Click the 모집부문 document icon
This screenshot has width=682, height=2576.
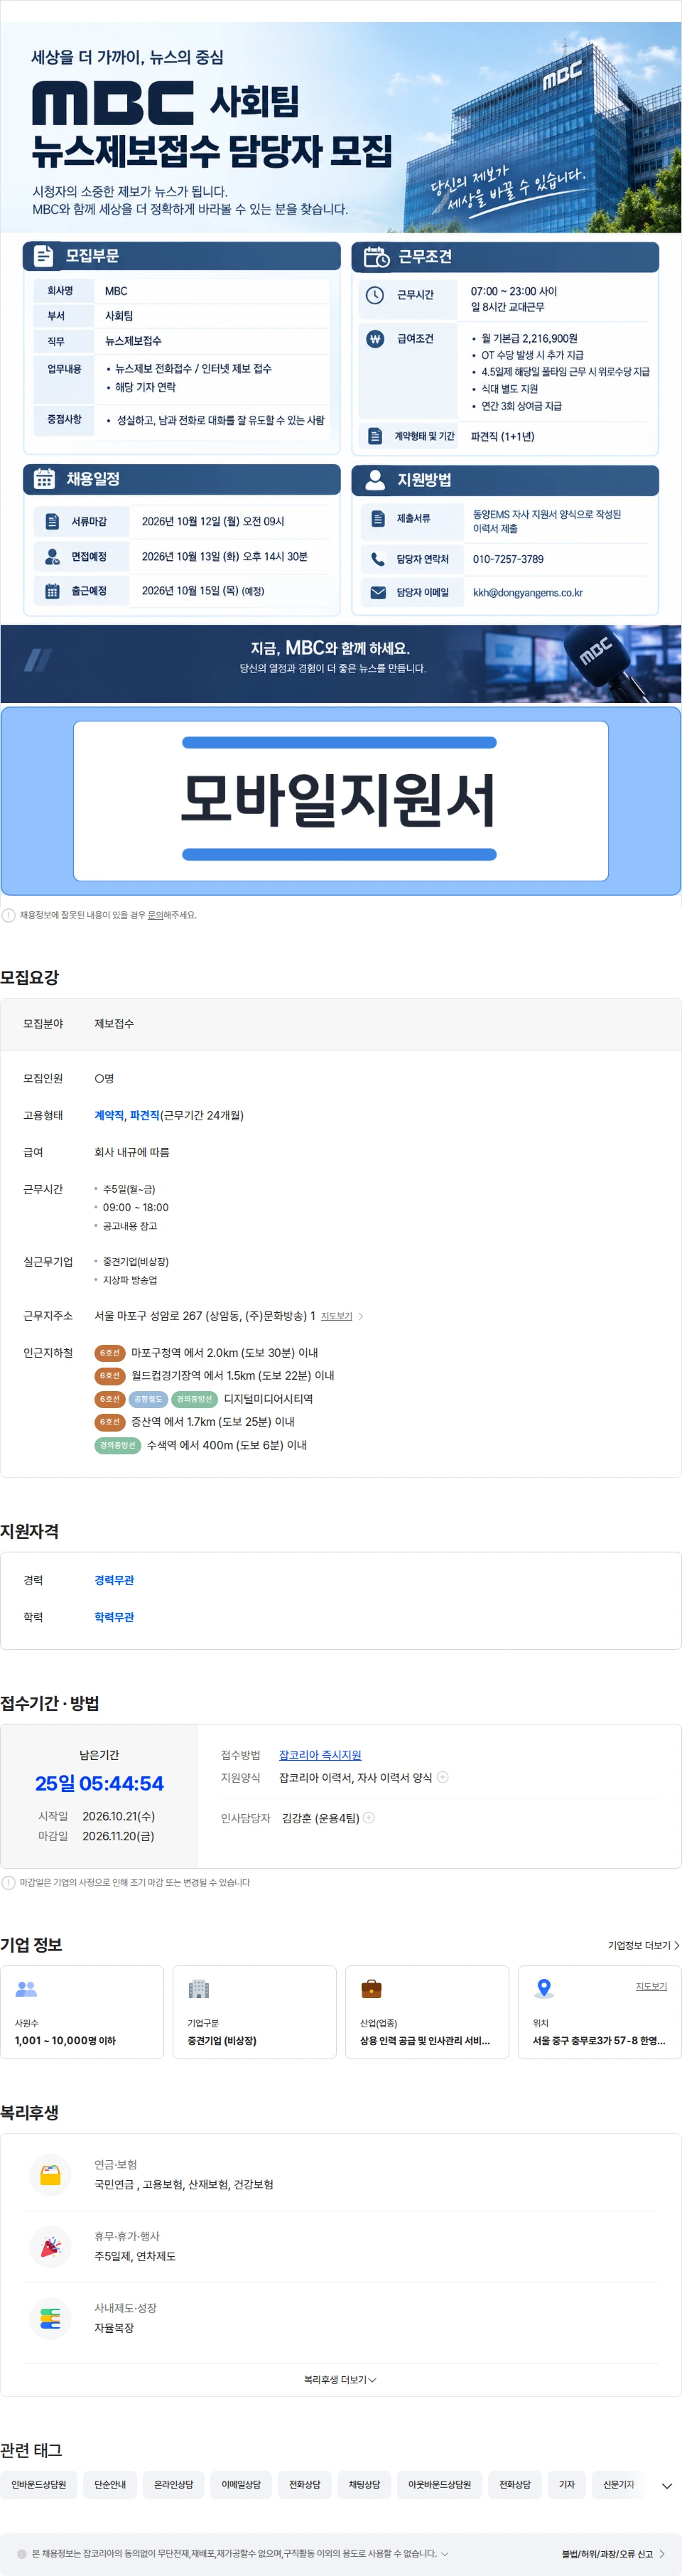coord(44,256)
